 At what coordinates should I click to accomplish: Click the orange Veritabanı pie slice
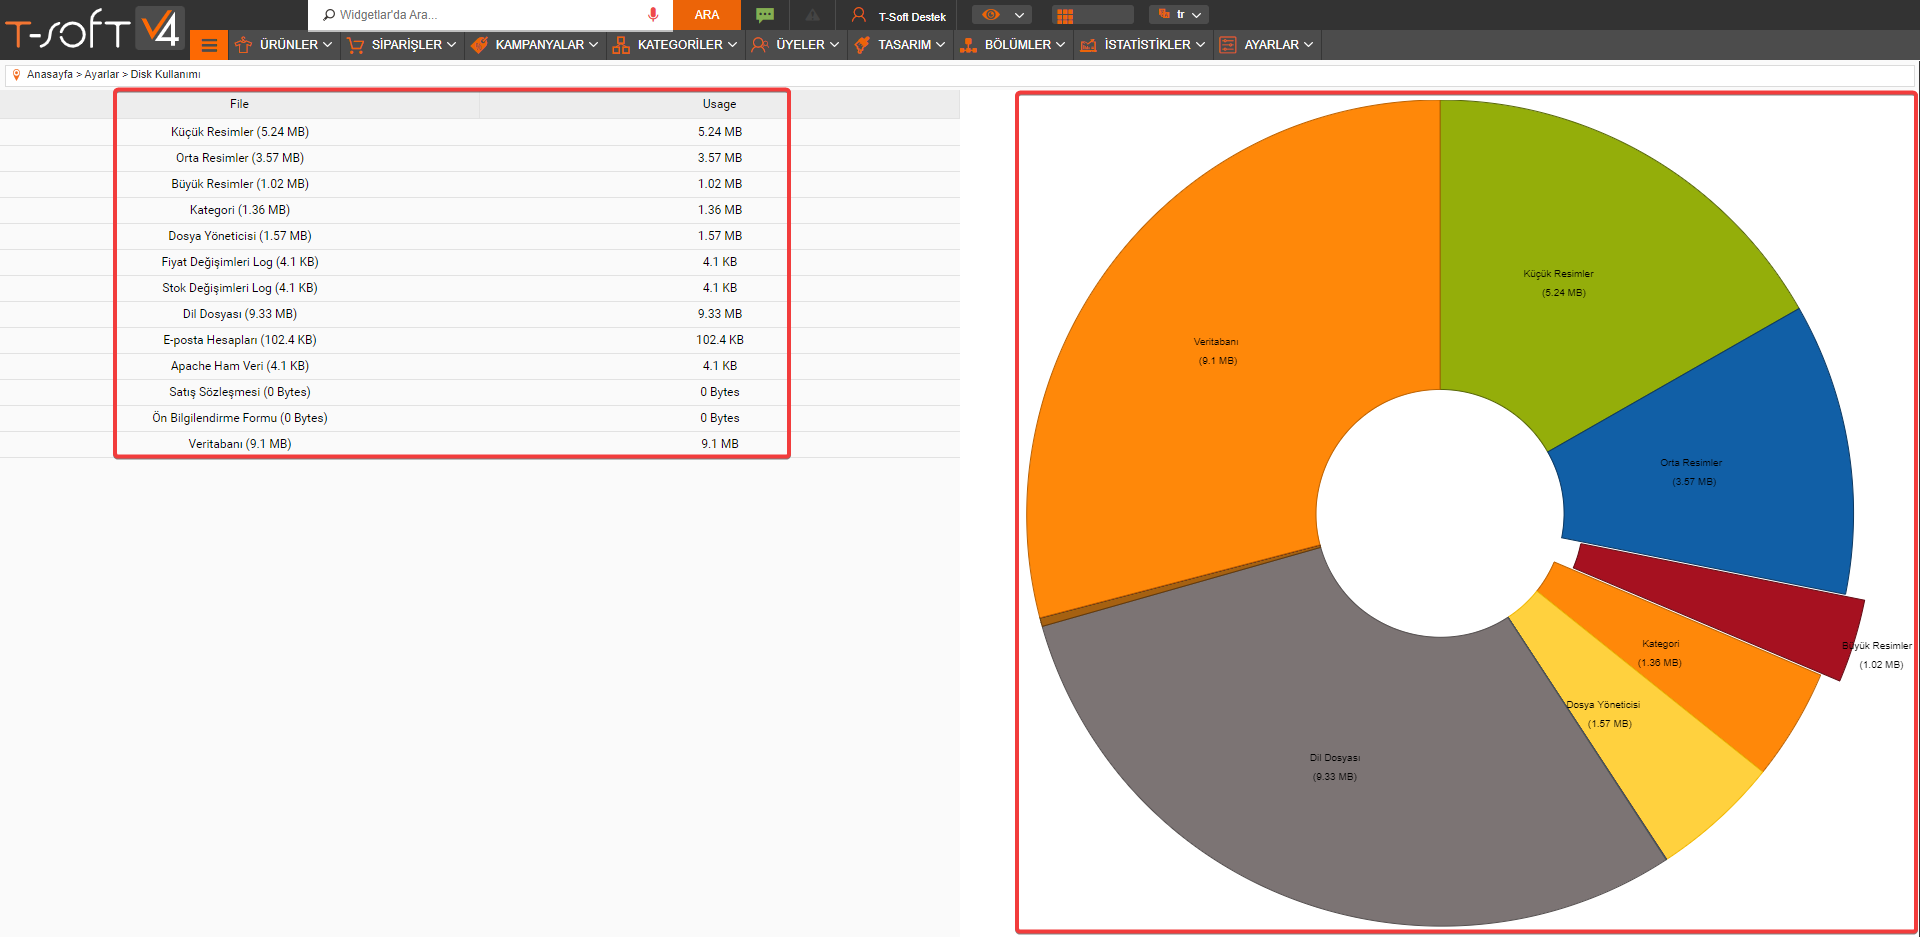[x=1216, y=350]
